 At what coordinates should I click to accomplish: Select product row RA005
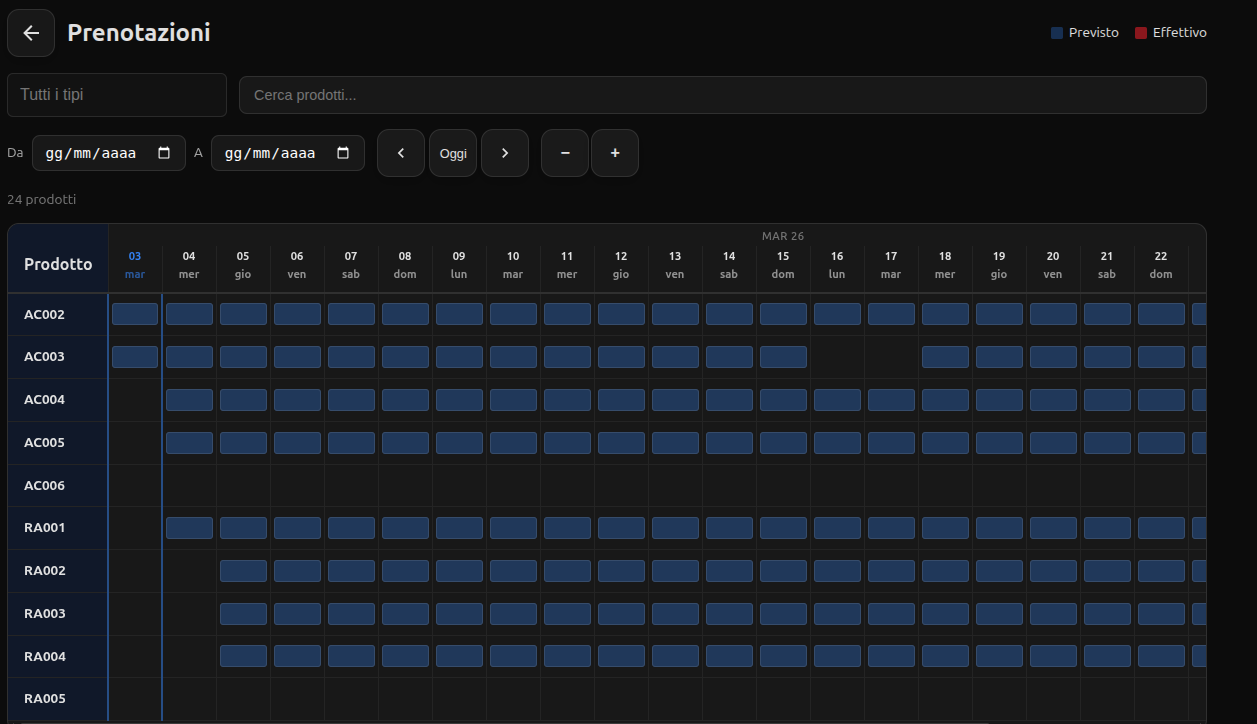[x=58, y=699]
